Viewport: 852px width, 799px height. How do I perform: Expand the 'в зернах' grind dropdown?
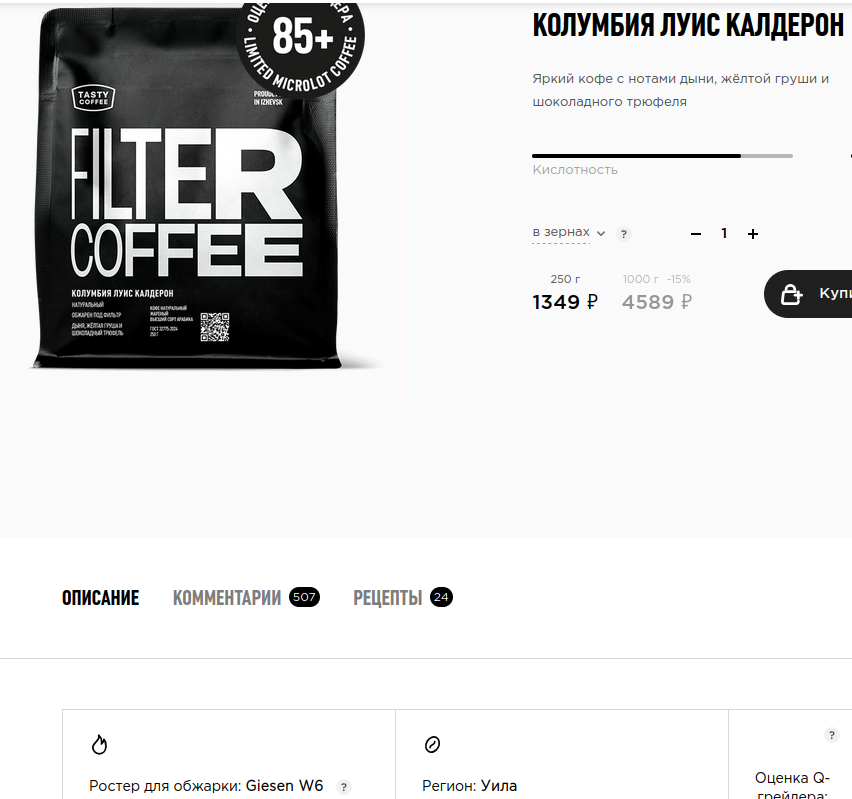[x=568, y=233]
